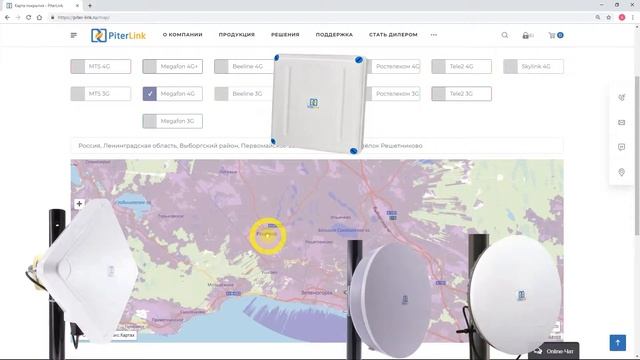The width and height of the screenshot is (640, 360).
Task: Toggle the MTS 4G coverage checkbox
Action: click(x=78, y=67)
